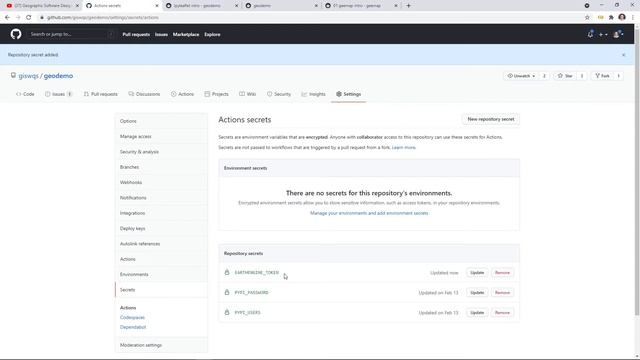The height and width of the screenshot is (360, 640).
Task: Go to the Insights tab
Action: 313,94
